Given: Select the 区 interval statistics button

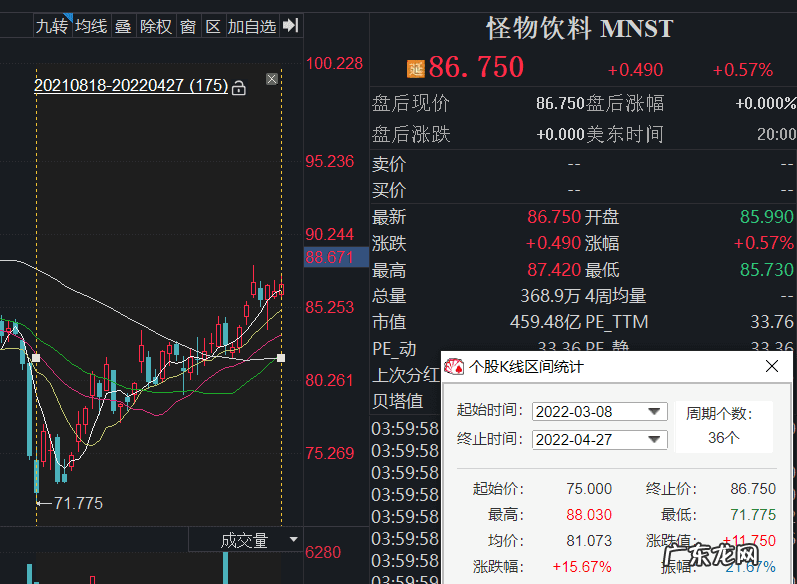Looking at the screenshot, I should [213, 26].
